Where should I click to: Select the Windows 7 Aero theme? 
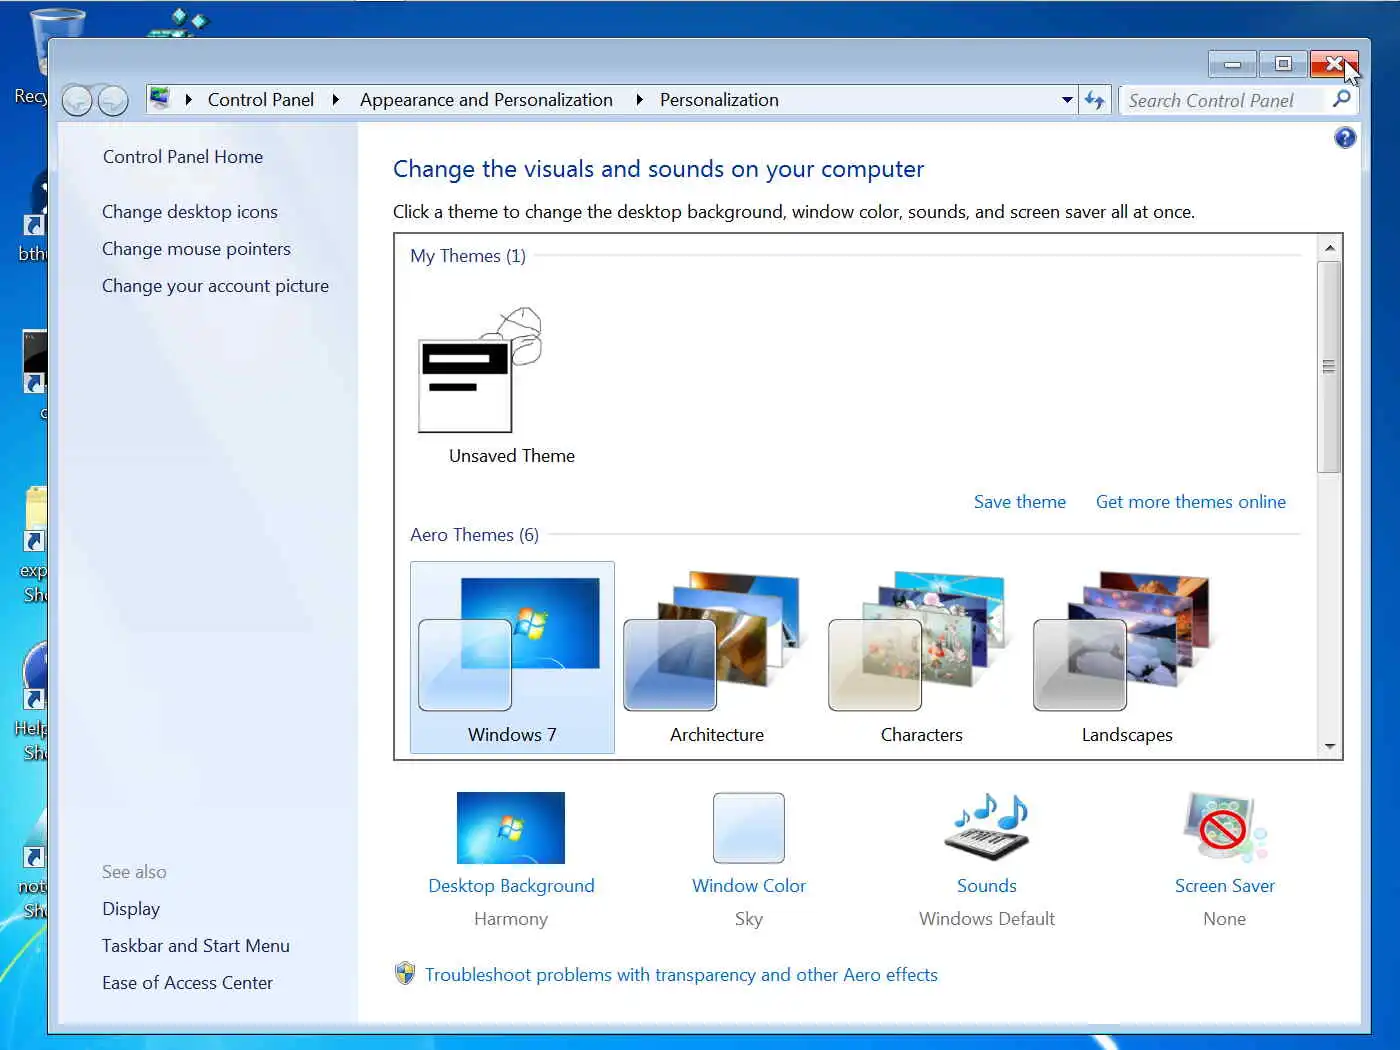pos(511,657)
